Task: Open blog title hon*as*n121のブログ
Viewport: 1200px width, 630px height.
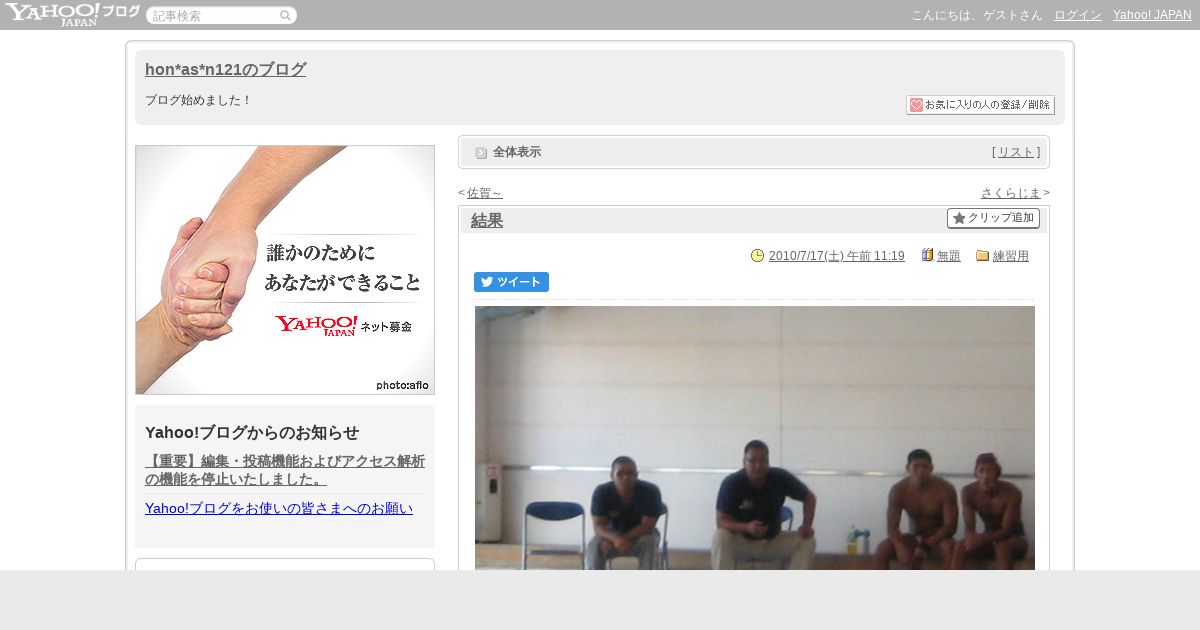Action: (x=225, y=69)
